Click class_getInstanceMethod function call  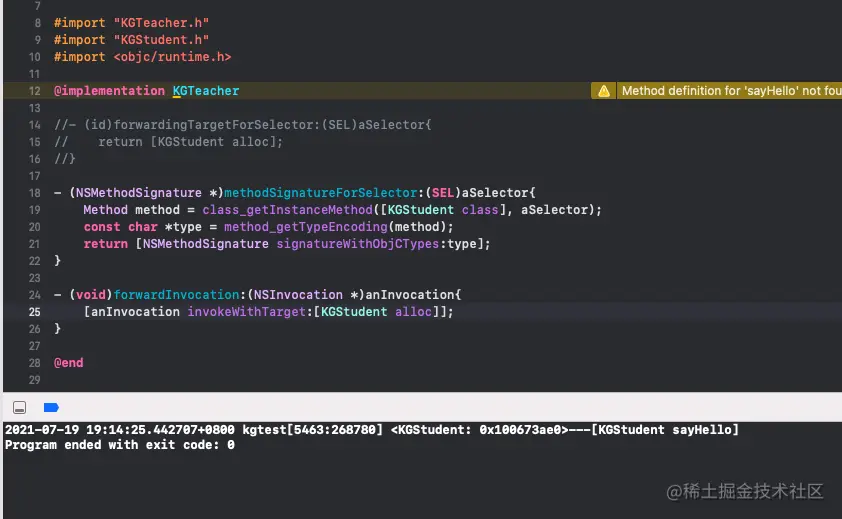(287, 210)
